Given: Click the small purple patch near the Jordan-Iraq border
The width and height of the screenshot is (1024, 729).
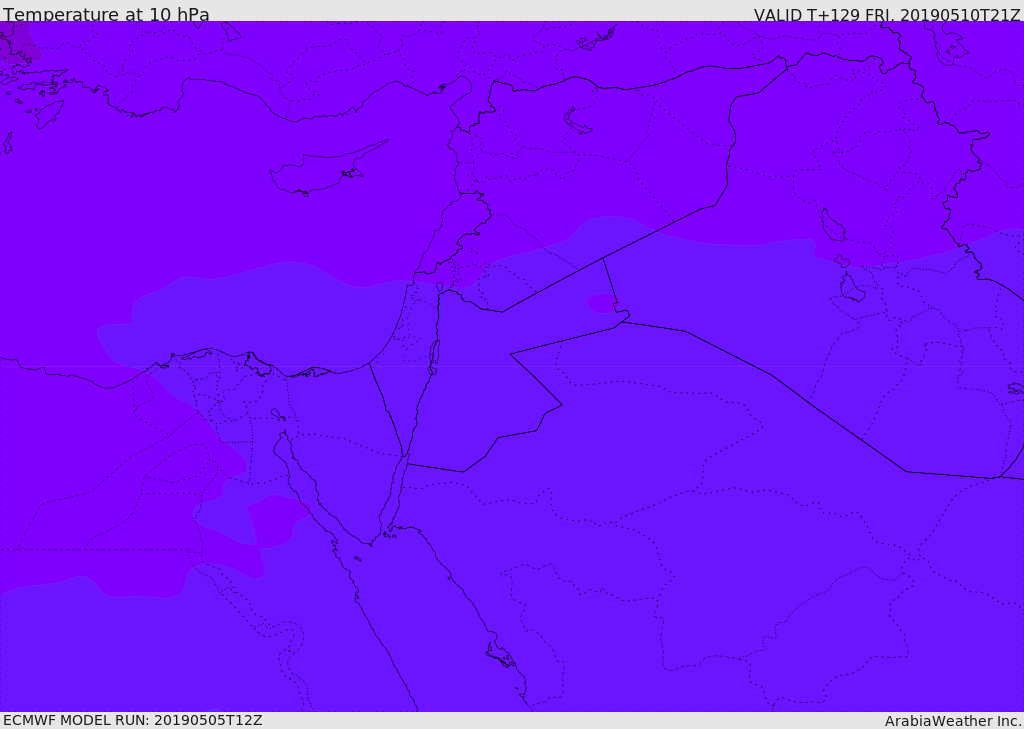Looking at the screenshot, I should pos(601,303).
